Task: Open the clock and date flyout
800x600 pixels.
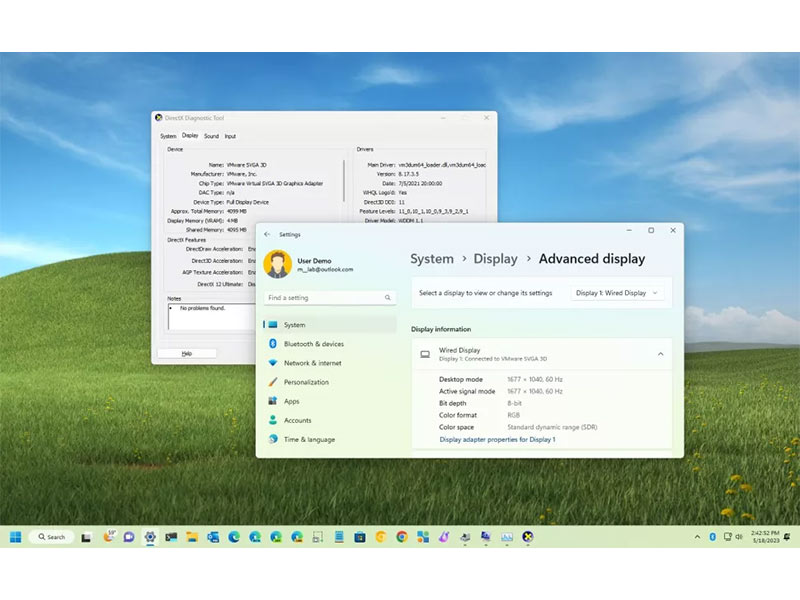Action: [765, 537]
